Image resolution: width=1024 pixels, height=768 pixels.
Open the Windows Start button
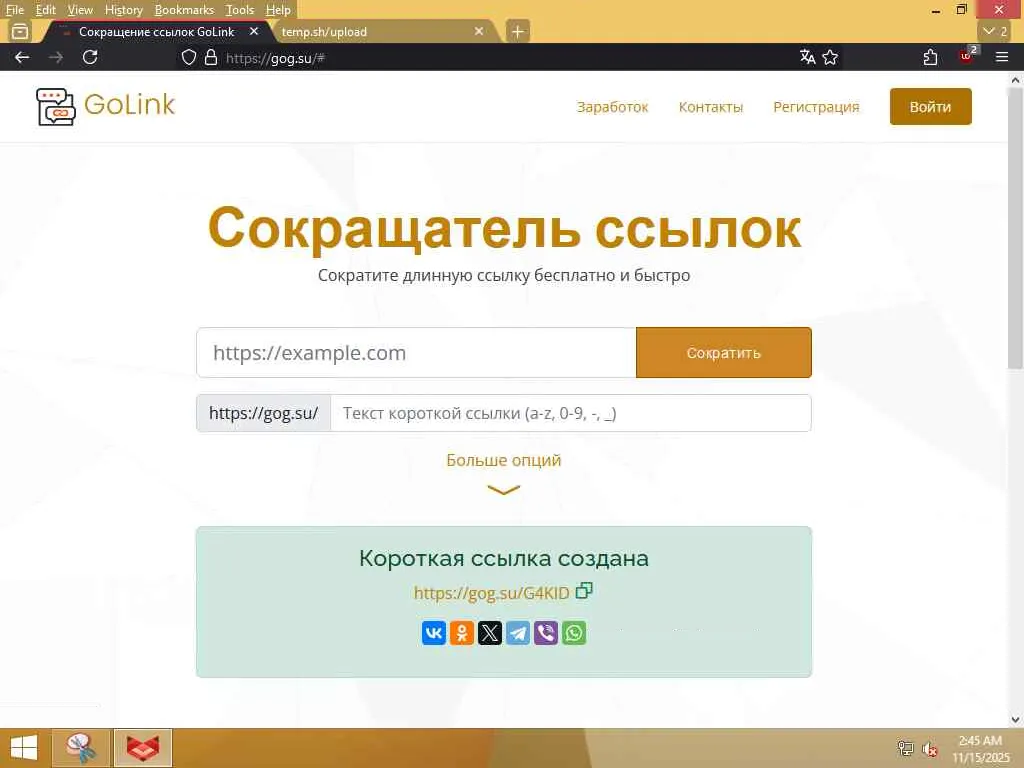coord(24,748)
